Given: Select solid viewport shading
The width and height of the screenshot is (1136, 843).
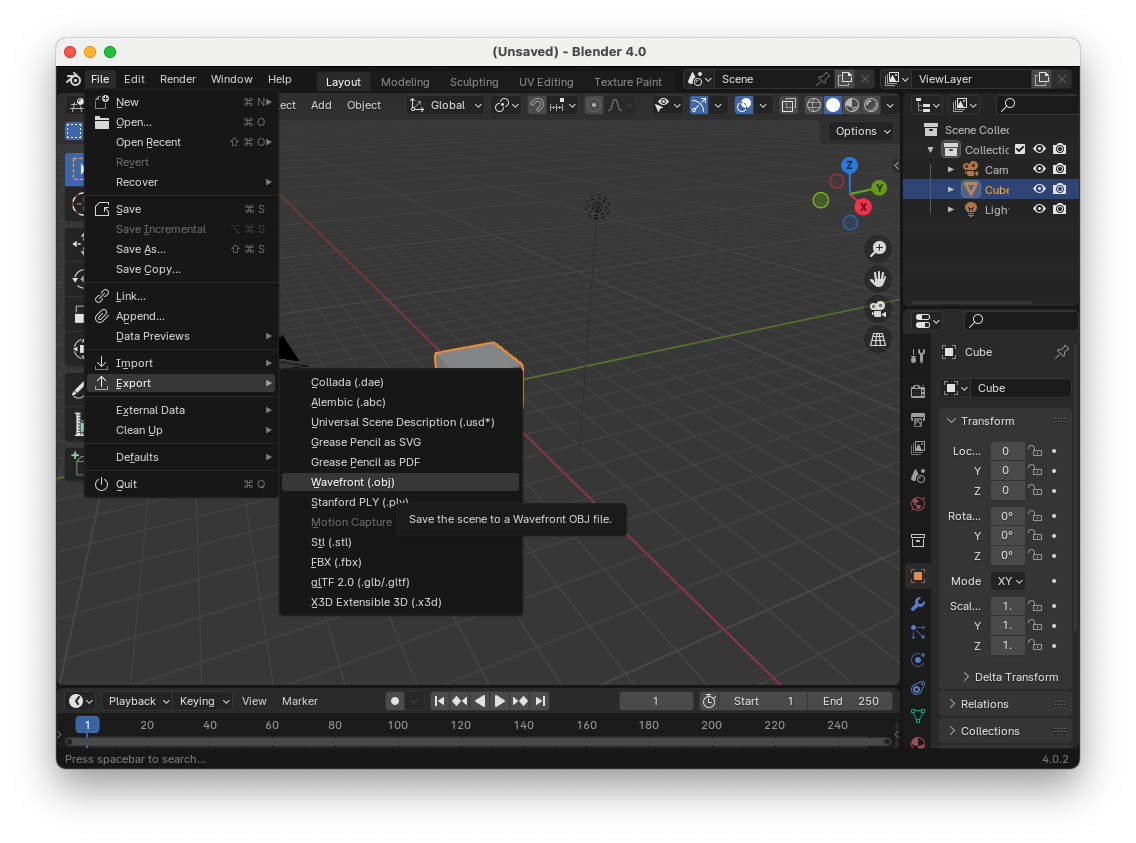Looking at the screenshot, I should pos(833,105).
